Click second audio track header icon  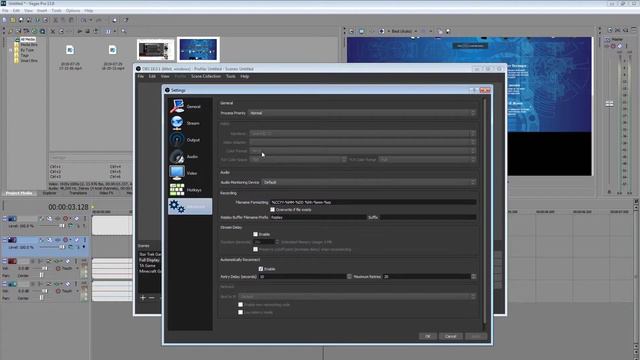tap(12, 284)
